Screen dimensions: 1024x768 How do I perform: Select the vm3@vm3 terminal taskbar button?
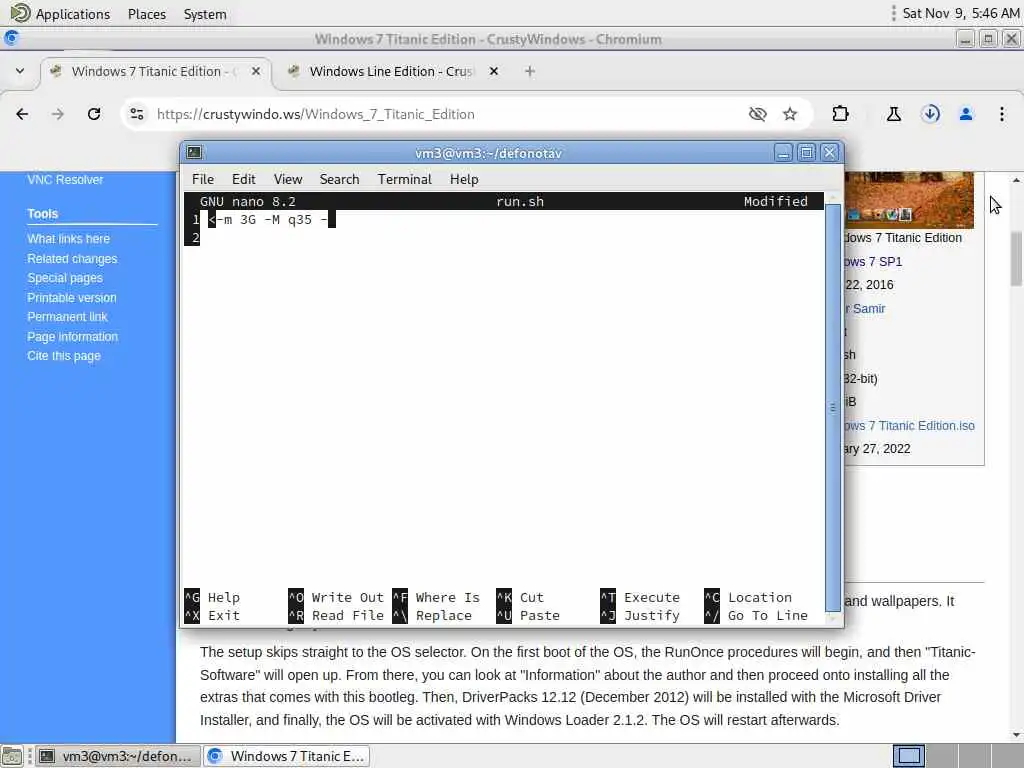click(118, 756)
